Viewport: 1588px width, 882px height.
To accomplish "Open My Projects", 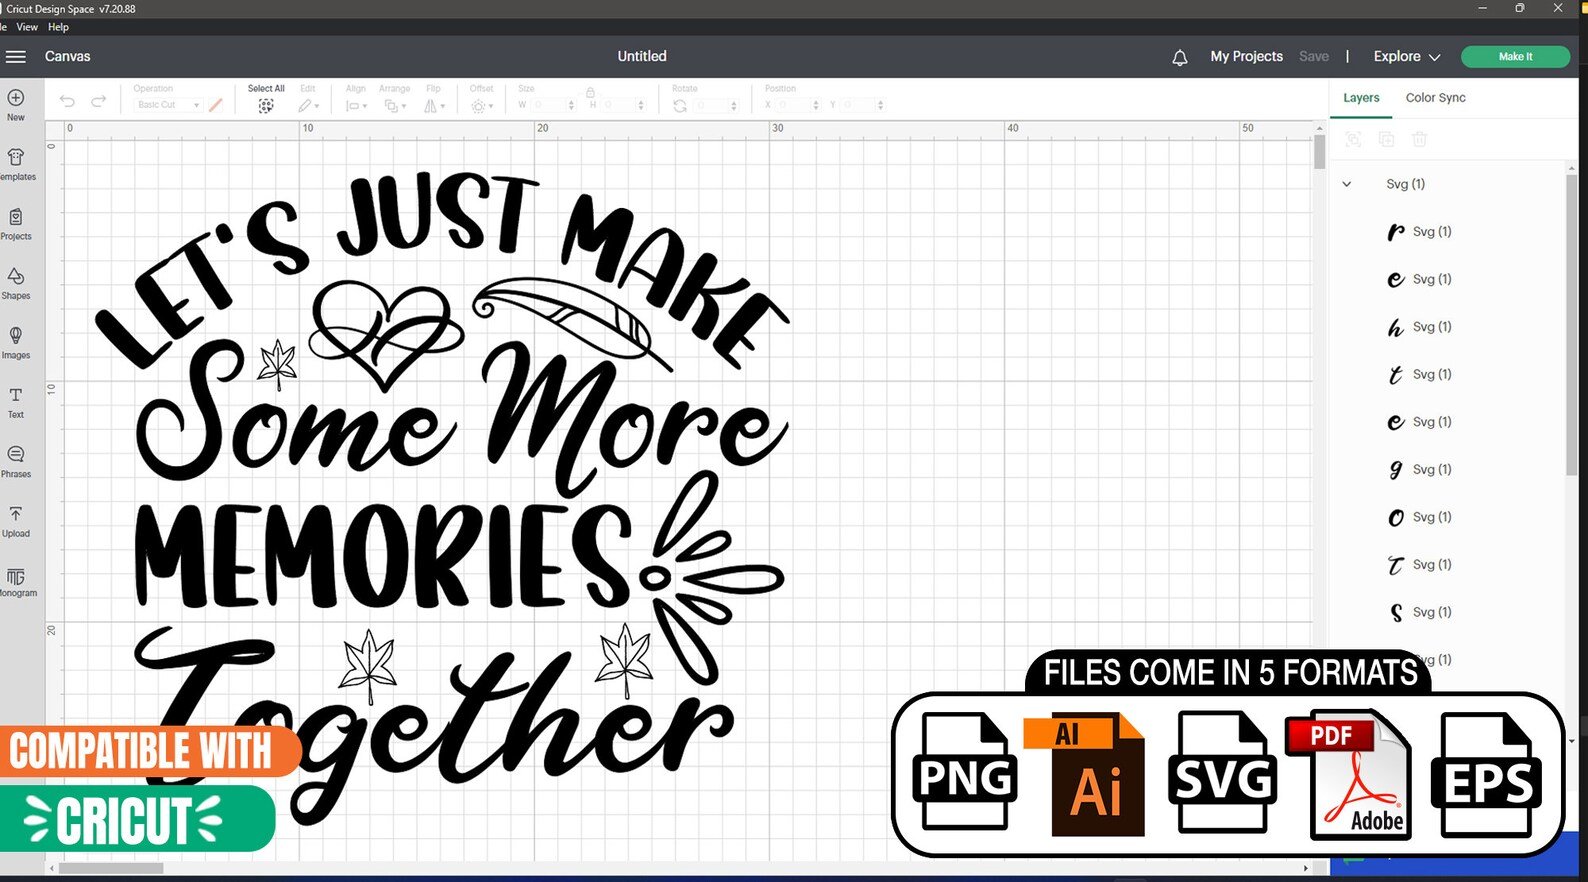I will 1246,57.
